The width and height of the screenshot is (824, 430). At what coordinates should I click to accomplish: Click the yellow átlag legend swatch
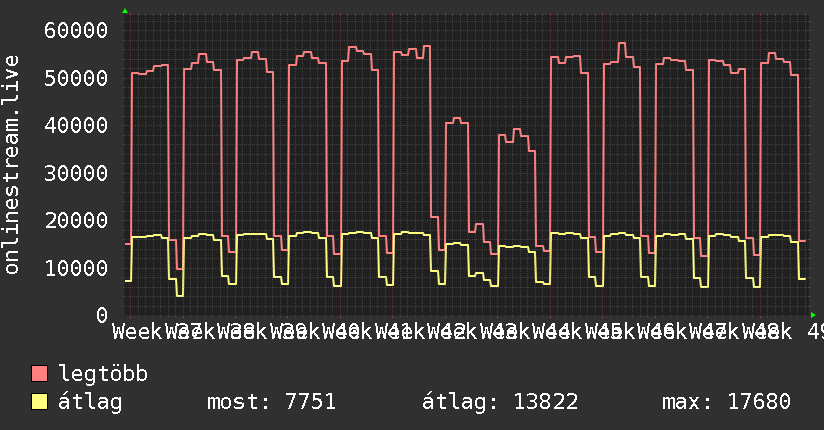(39, 402)
